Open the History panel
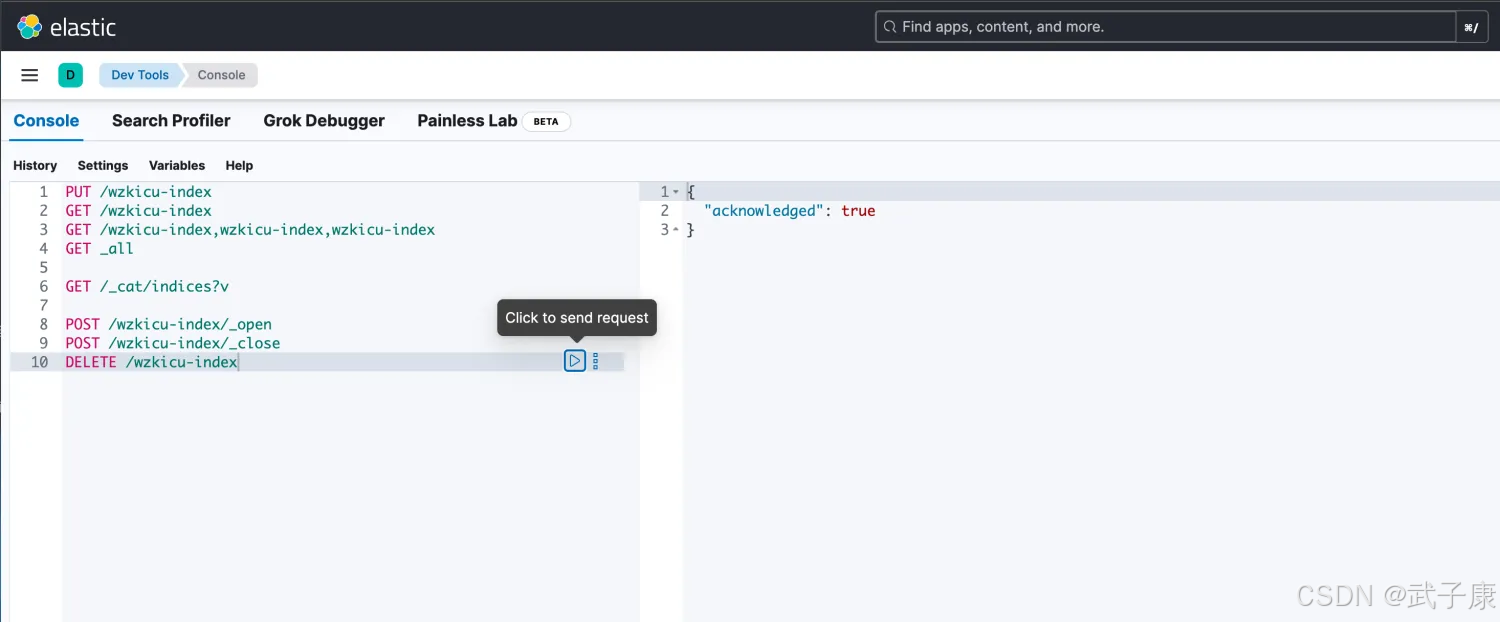The image size is (1500, 622). click(35, 166)
